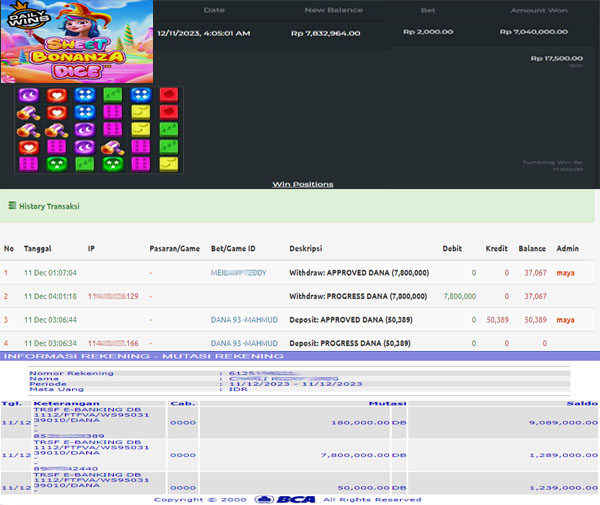The width and height of the screenshot is (600, 505).
Task: Select the yellow dice in the grid's bottom row
Action: (x=169, y=164)
